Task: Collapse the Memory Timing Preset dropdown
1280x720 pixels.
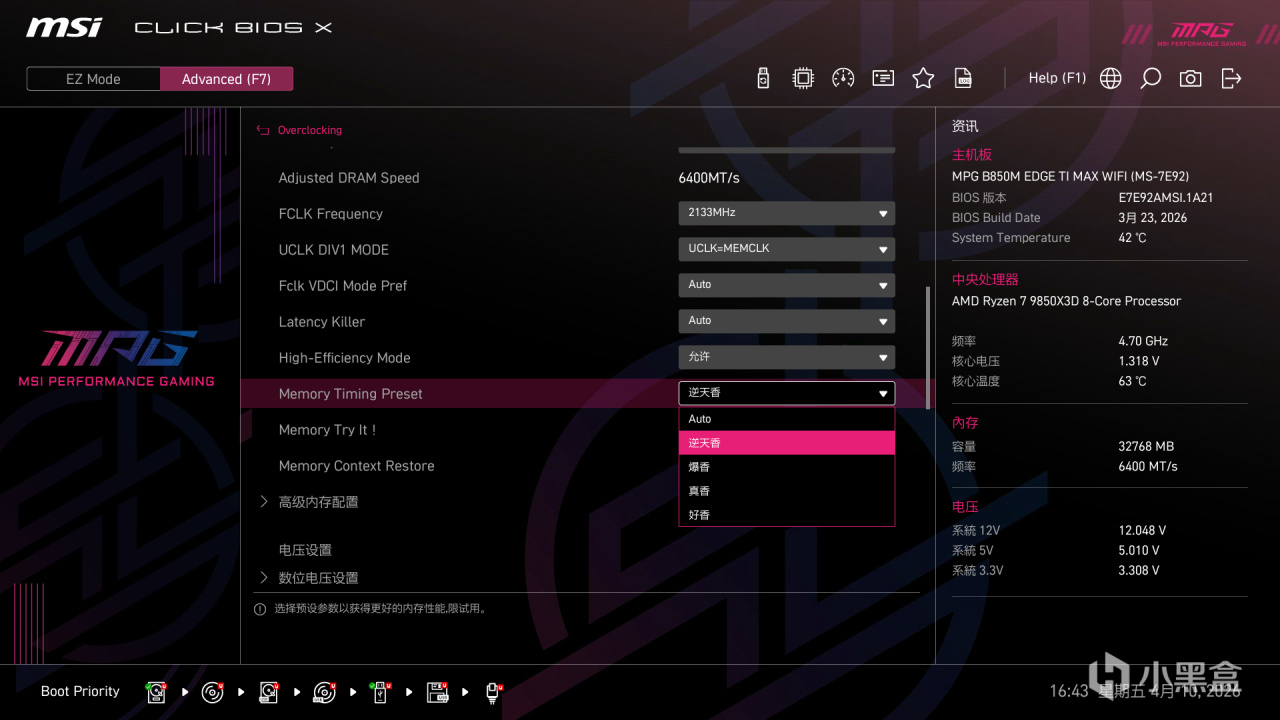Action: tap(786, 393)
